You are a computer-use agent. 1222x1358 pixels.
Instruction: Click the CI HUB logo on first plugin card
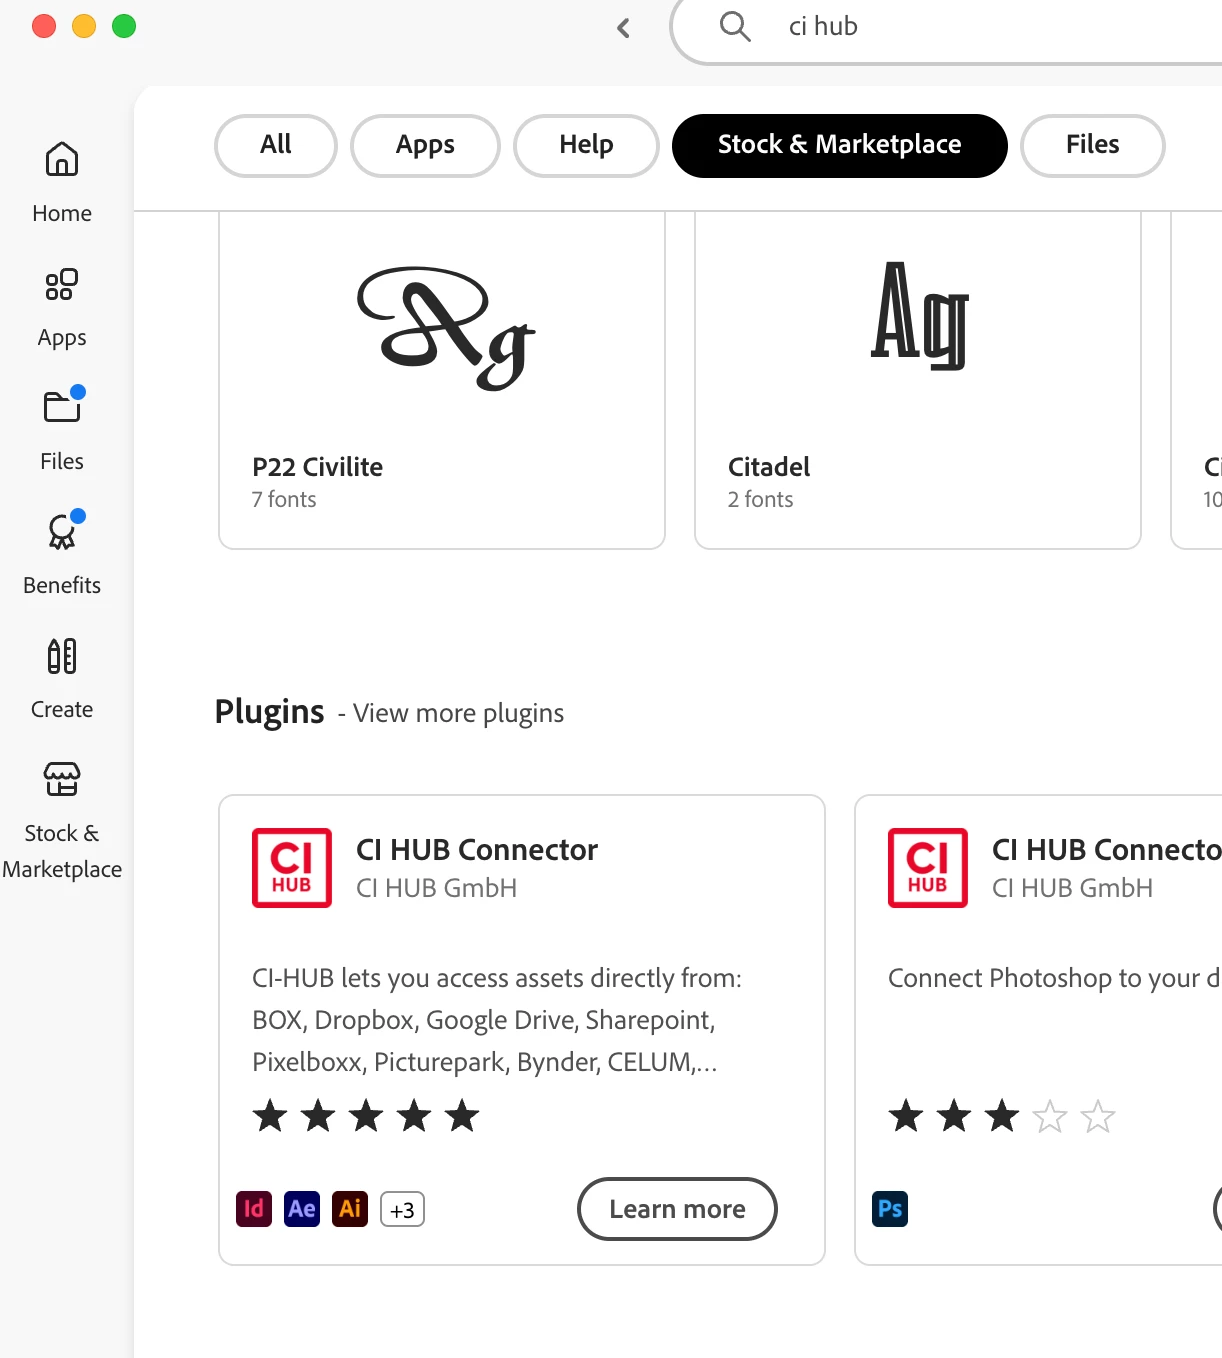[x=292, y=868]
